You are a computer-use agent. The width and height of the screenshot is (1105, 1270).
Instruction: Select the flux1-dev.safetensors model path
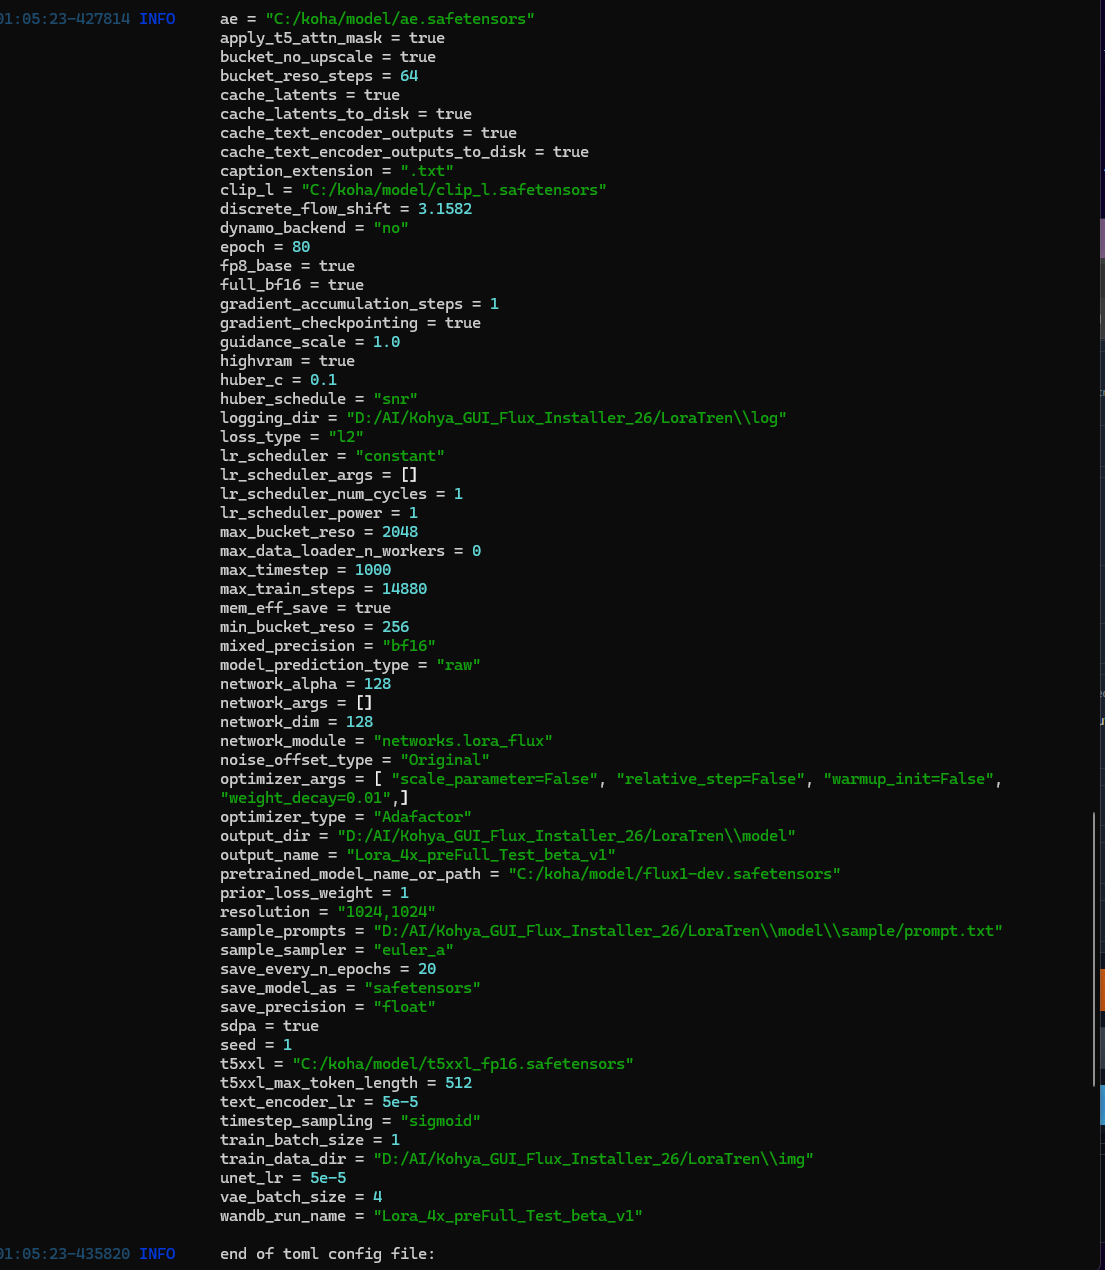click(x=674, y=874)
